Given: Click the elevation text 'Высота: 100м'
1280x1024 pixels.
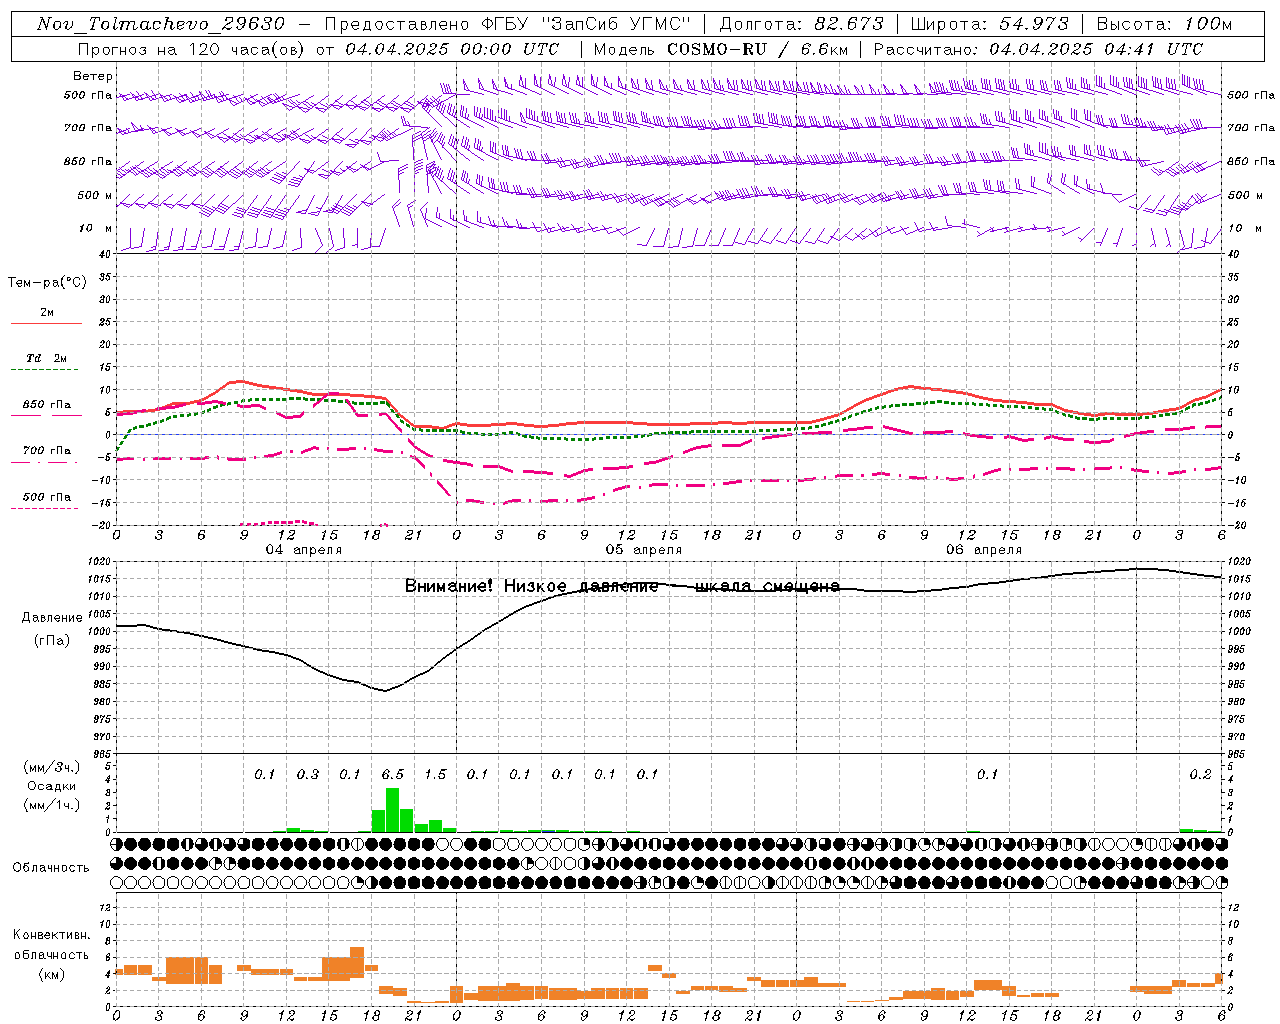Looking at the screenshot, I should (1164, 24).
